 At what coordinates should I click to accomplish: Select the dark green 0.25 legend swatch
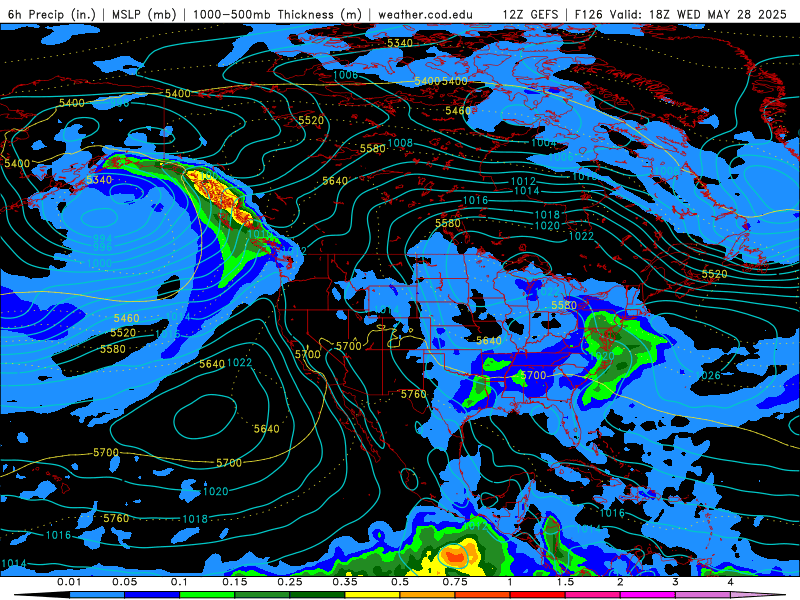point(317,595)
